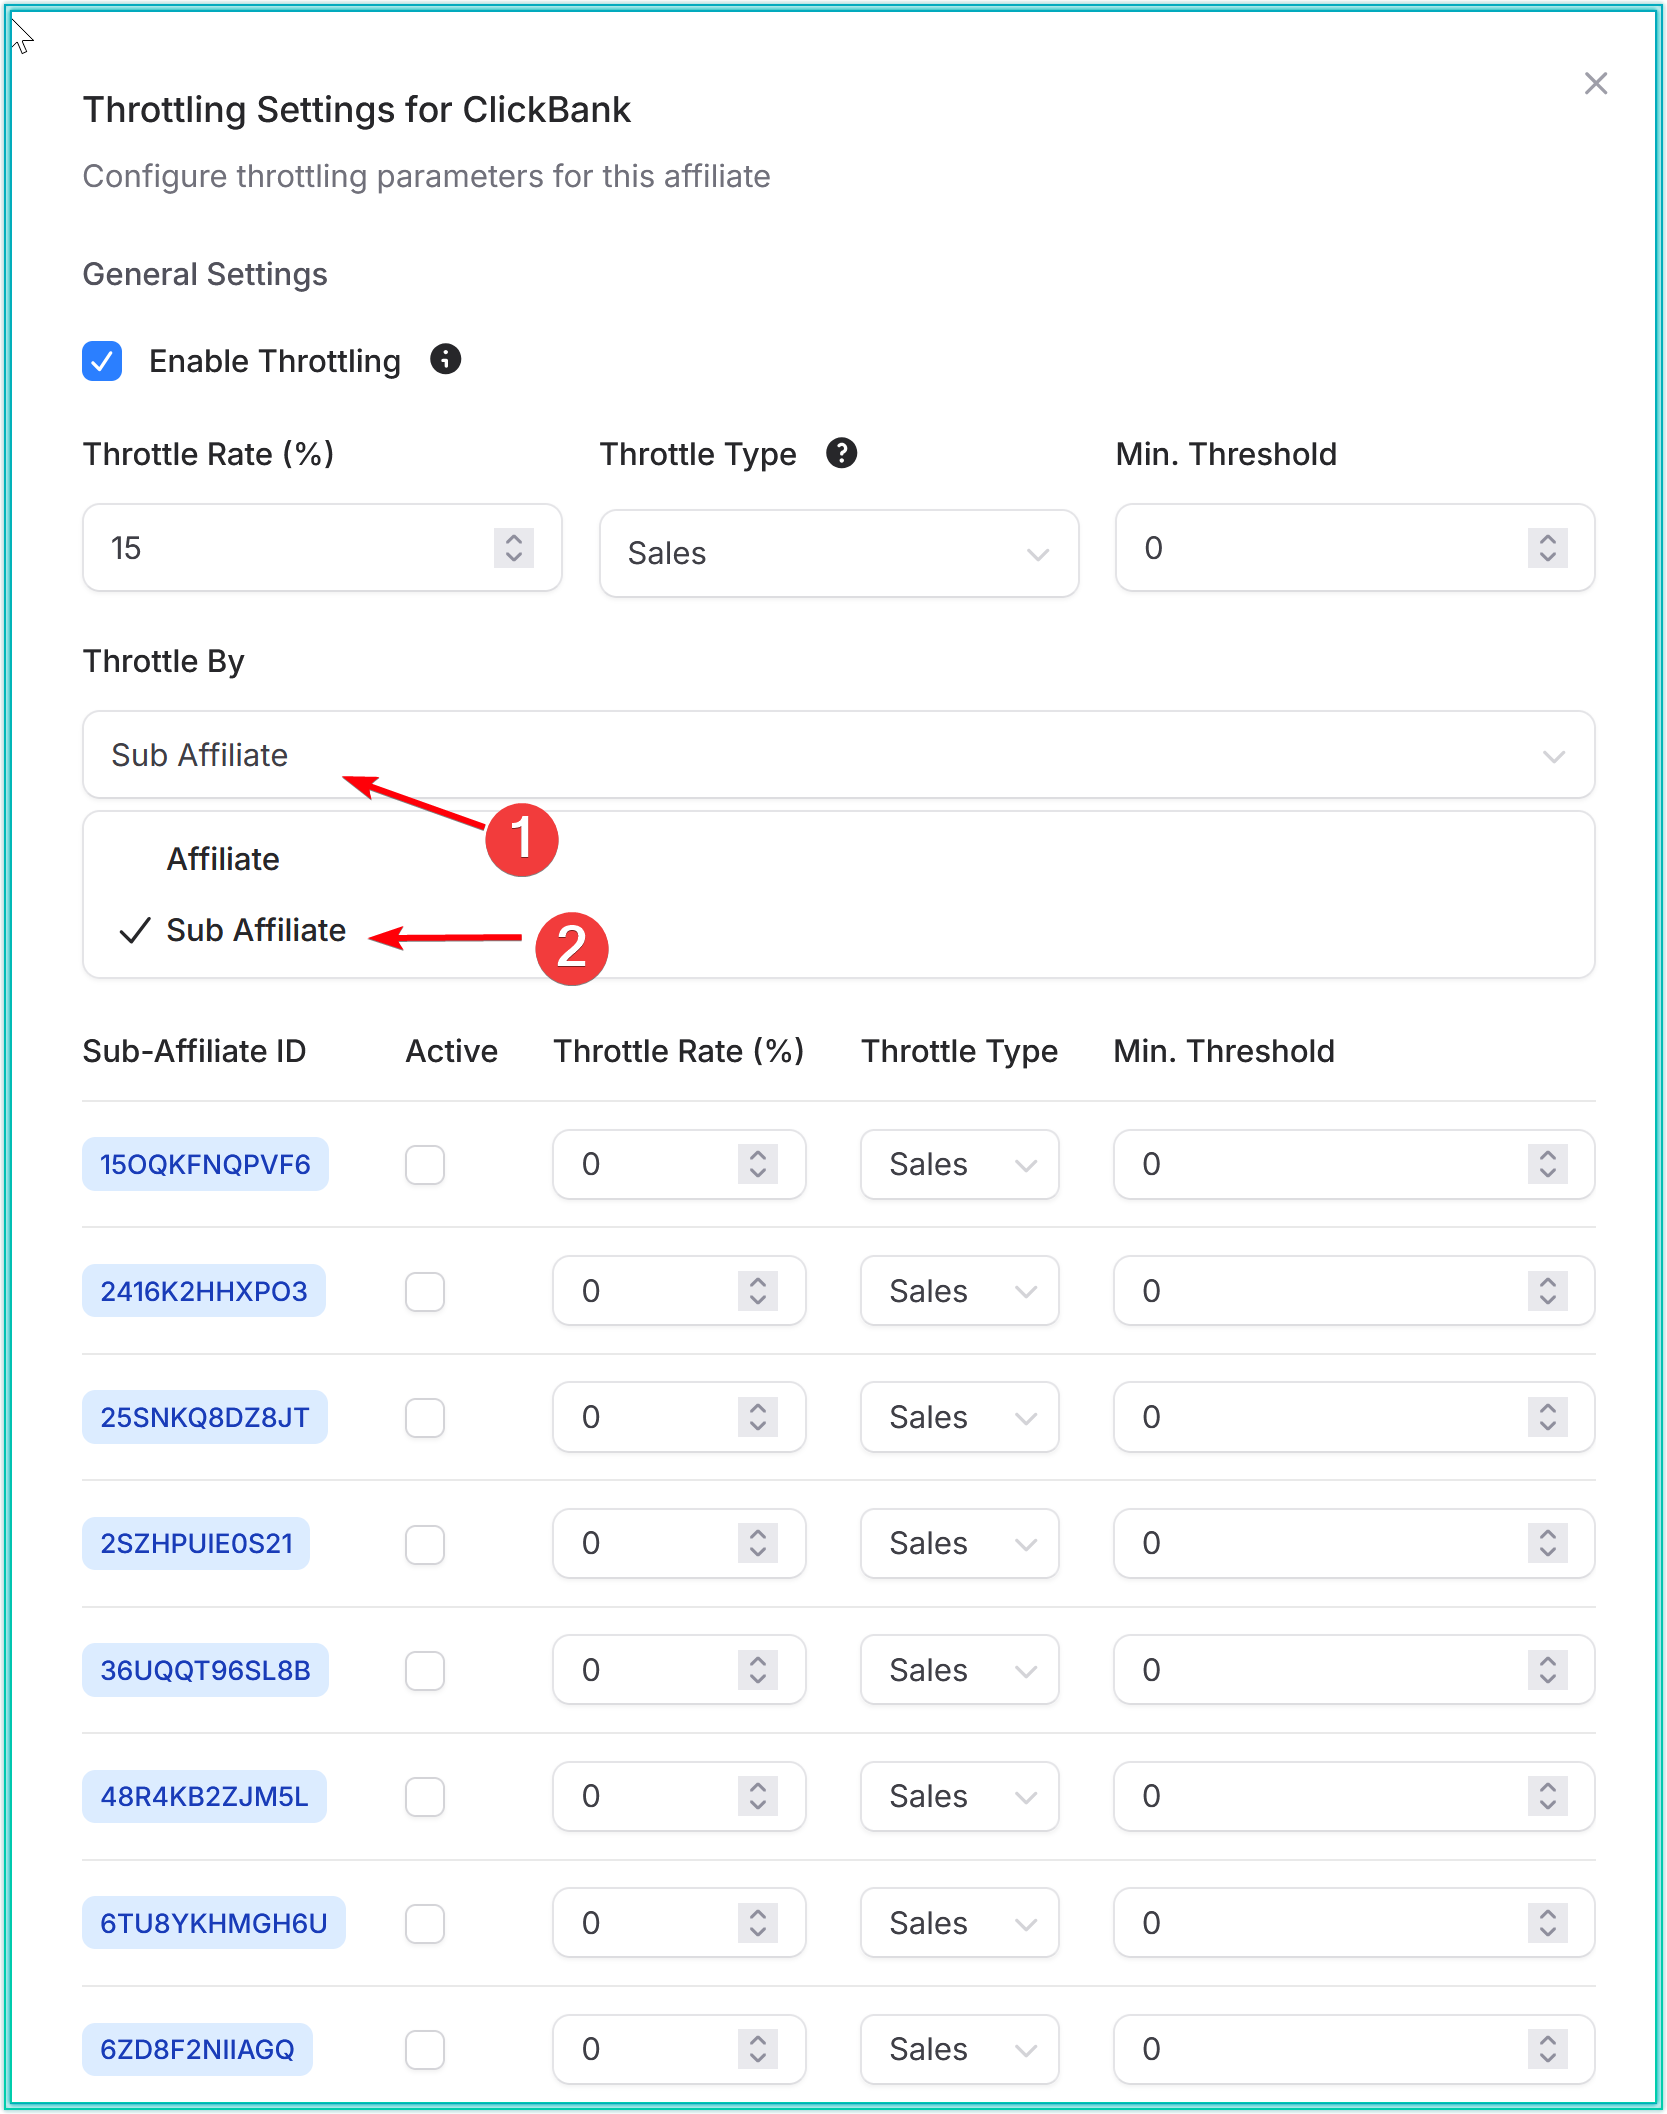The height and width of the screenshot is (2114, 1667).
Task: Click the general Min. Threshold input
Action: click(x=1354, y=548)
